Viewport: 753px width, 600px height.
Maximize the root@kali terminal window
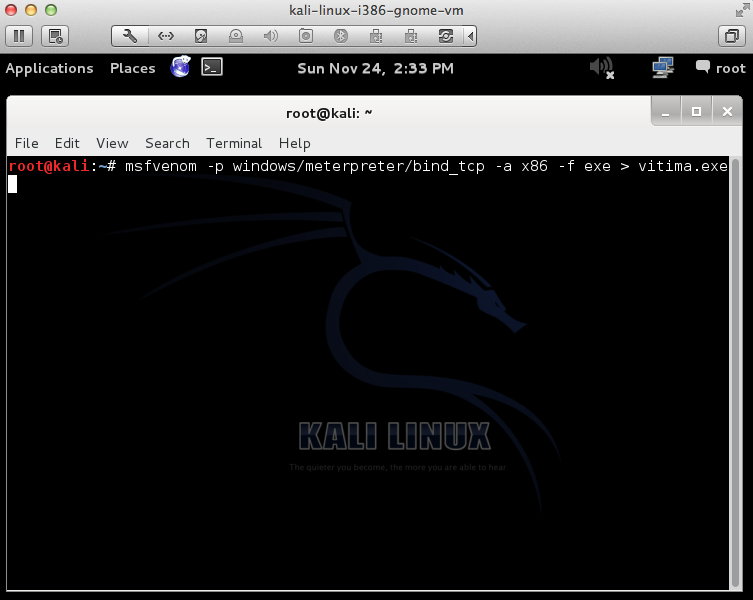pos(696,111)
